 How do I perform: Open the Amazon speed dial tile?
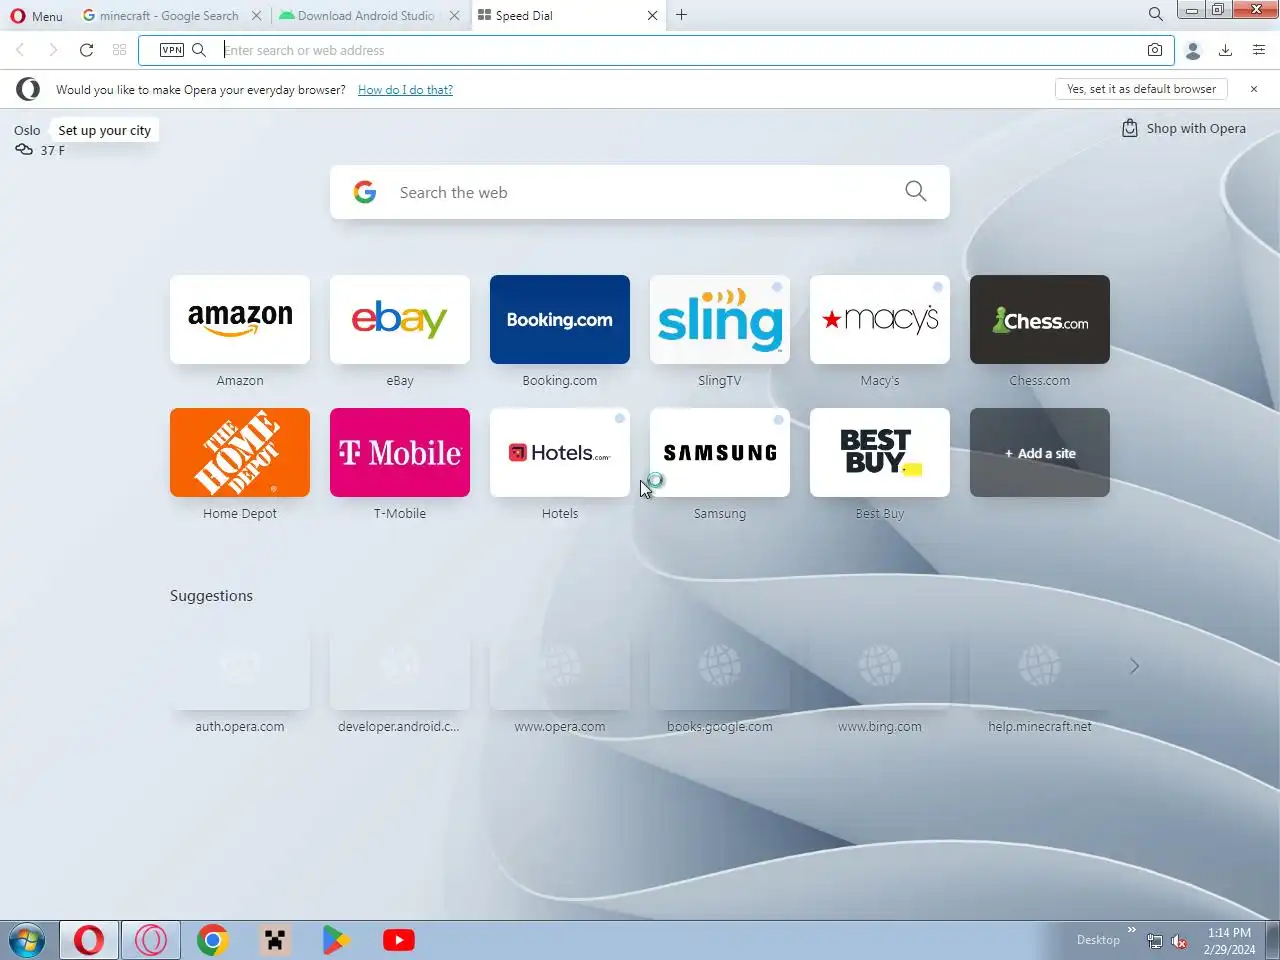[240, 319]
